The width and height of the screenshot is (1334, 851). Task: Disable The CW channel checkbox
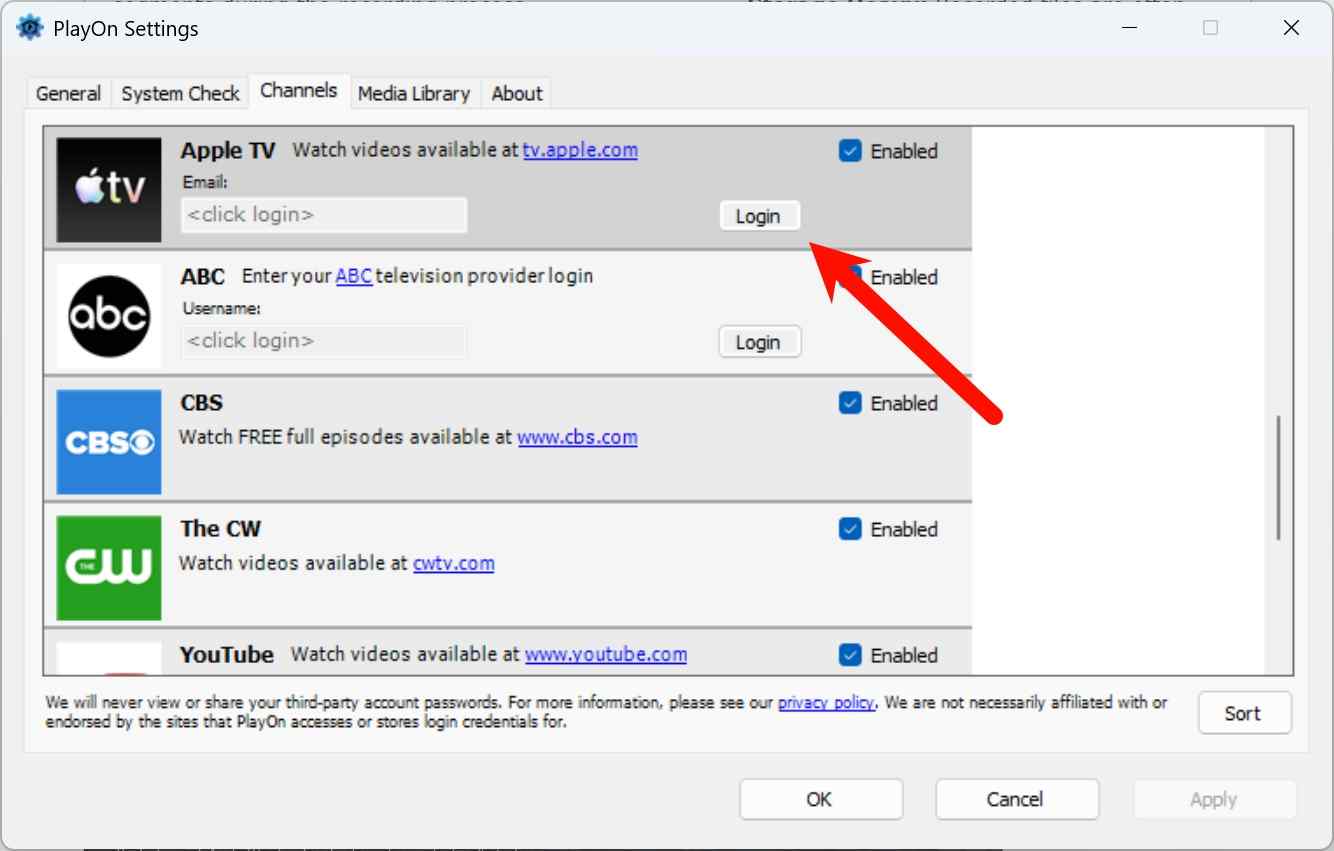pos(850,529)
